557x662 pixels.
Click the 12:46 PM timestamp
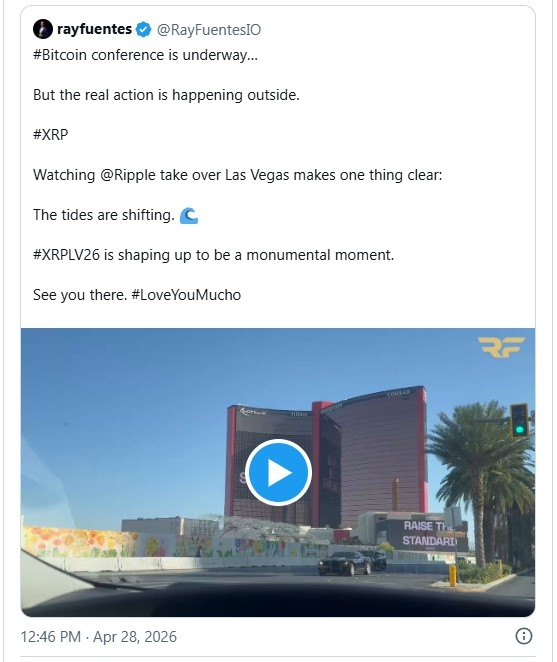(51, 637)
